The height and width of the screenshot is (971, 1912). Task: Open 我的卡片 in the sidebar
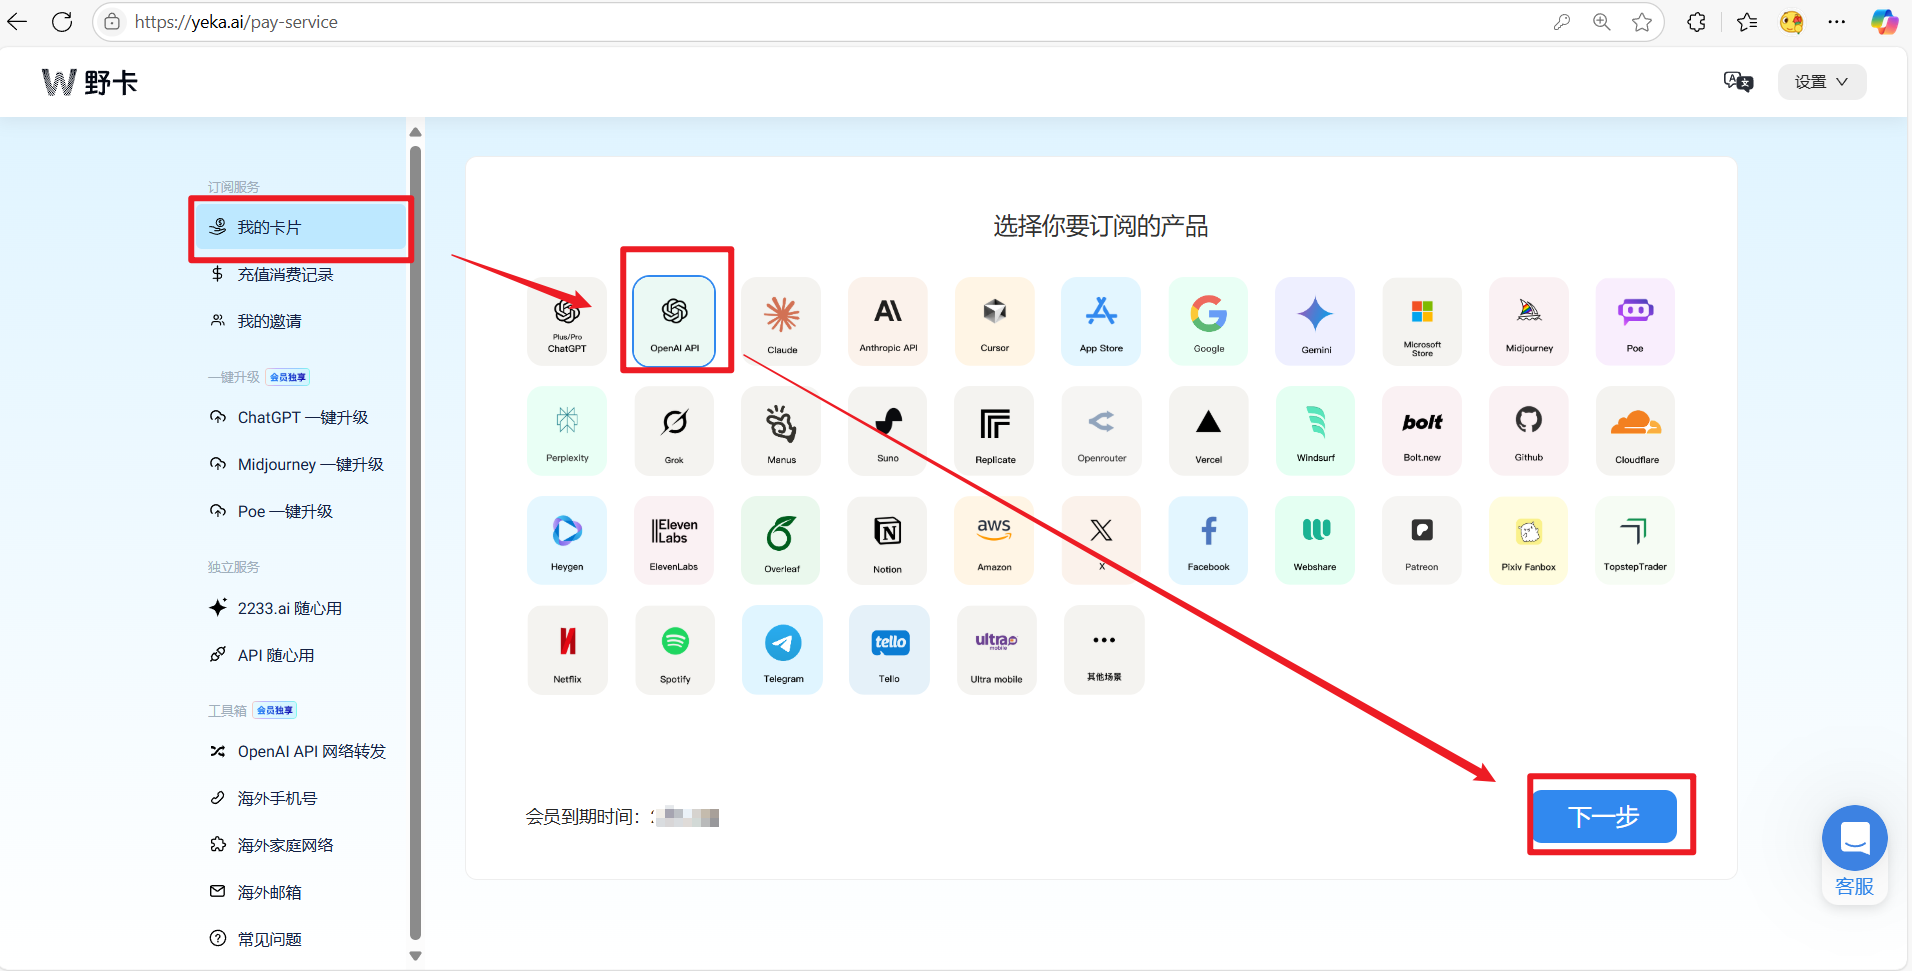(x=301, y=227)
